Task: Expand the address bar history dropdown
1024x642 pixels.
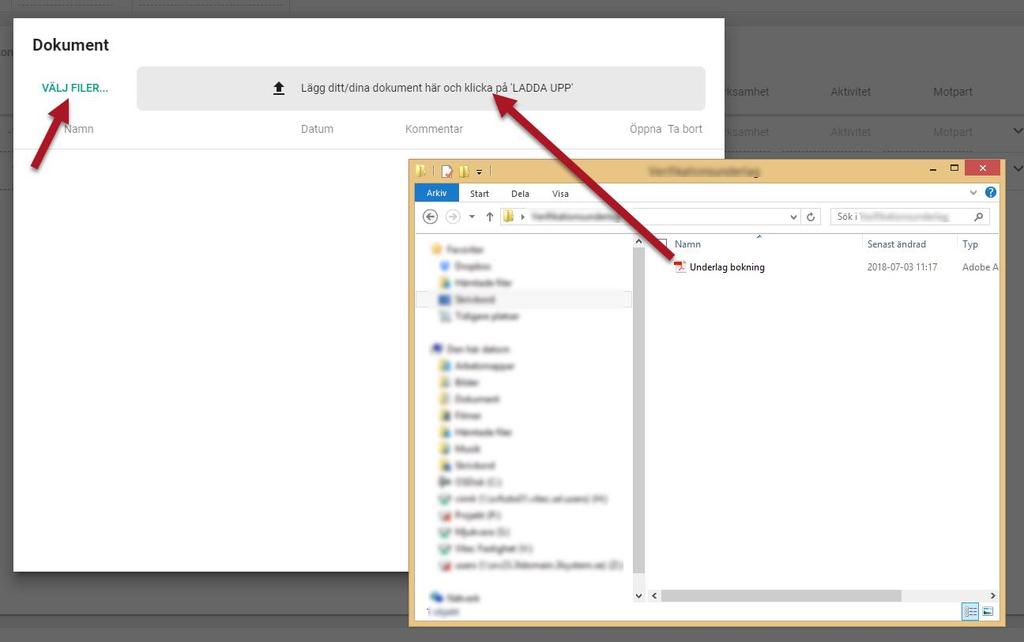Action: 793,217
